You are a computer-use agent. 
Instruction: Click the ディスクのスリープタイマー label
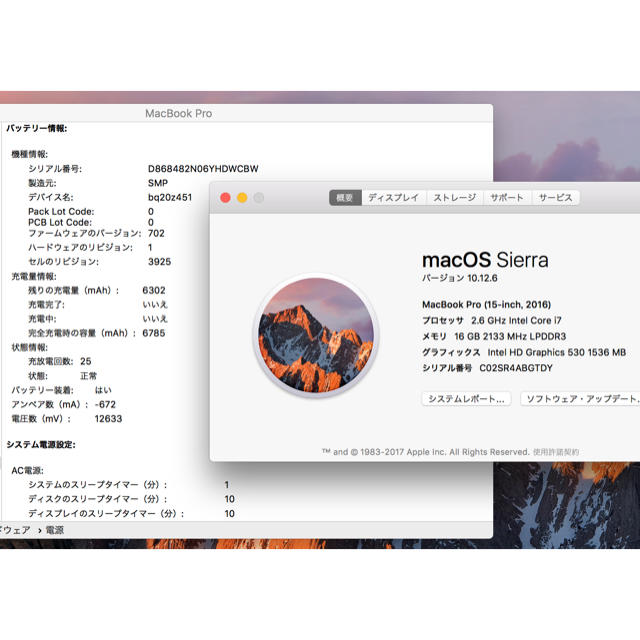(x=98, y=499)
